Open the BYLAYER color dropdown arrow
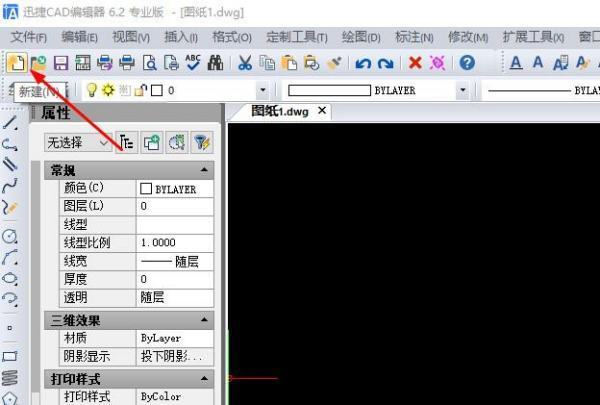This screenshot has width=600, height=405. pos(463,90)
